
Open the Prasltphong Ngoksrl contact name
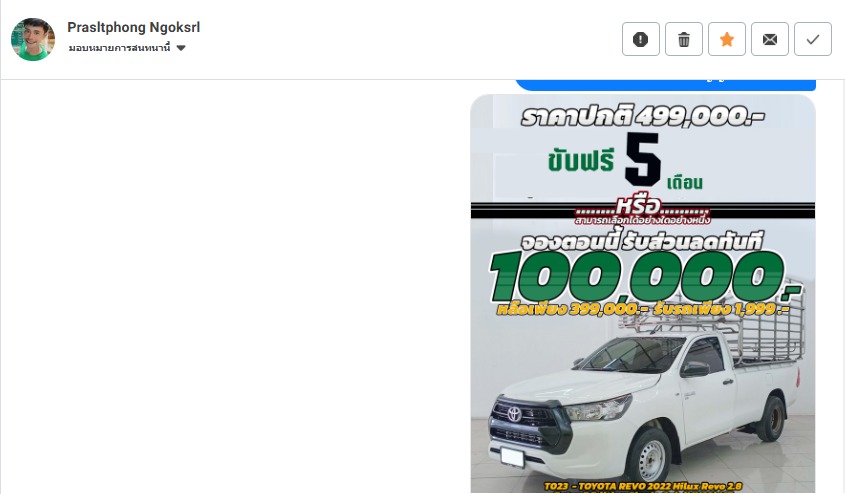(x=133, y=27)
